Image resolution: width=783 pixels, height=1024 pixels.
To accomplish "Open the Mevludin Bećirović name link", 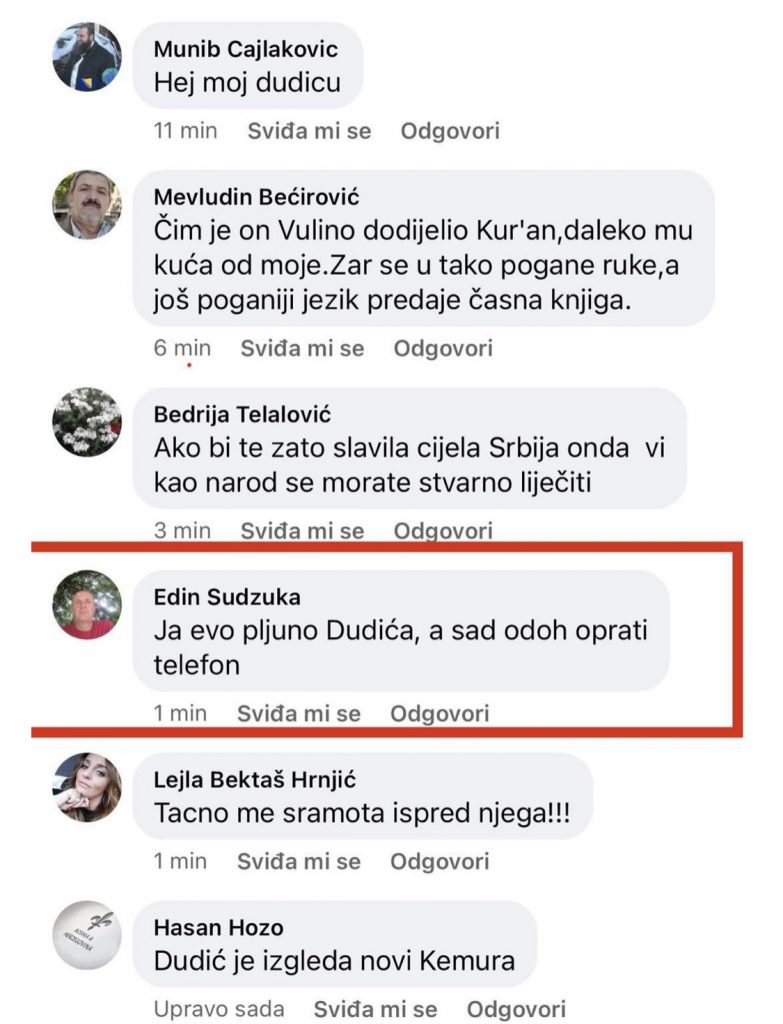I will pyautogui.click(x=255, y=196).
